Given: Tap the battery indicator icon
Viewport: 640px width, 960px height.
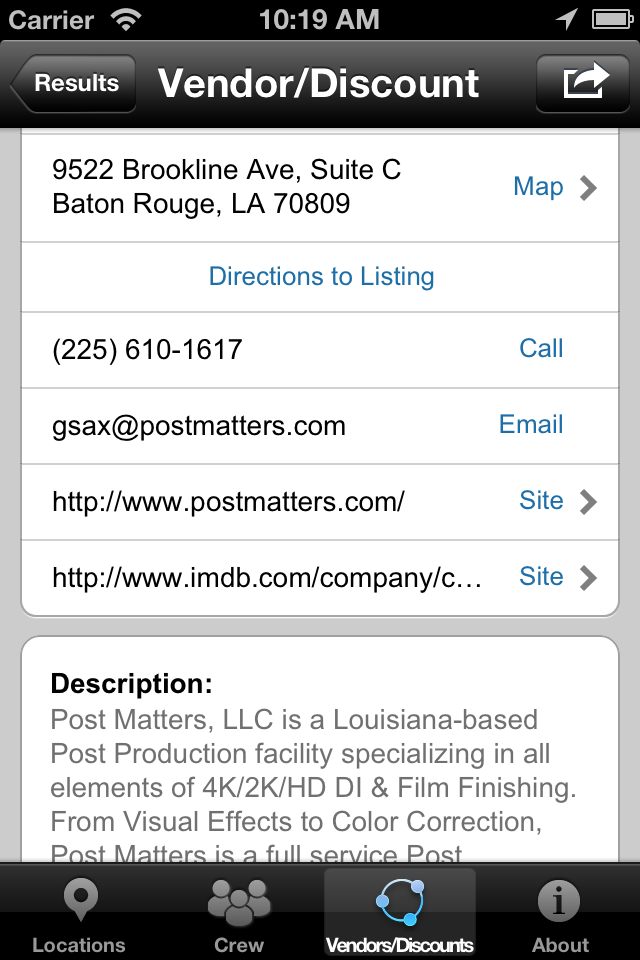Looking at the screenshot, I should [612, 20].
